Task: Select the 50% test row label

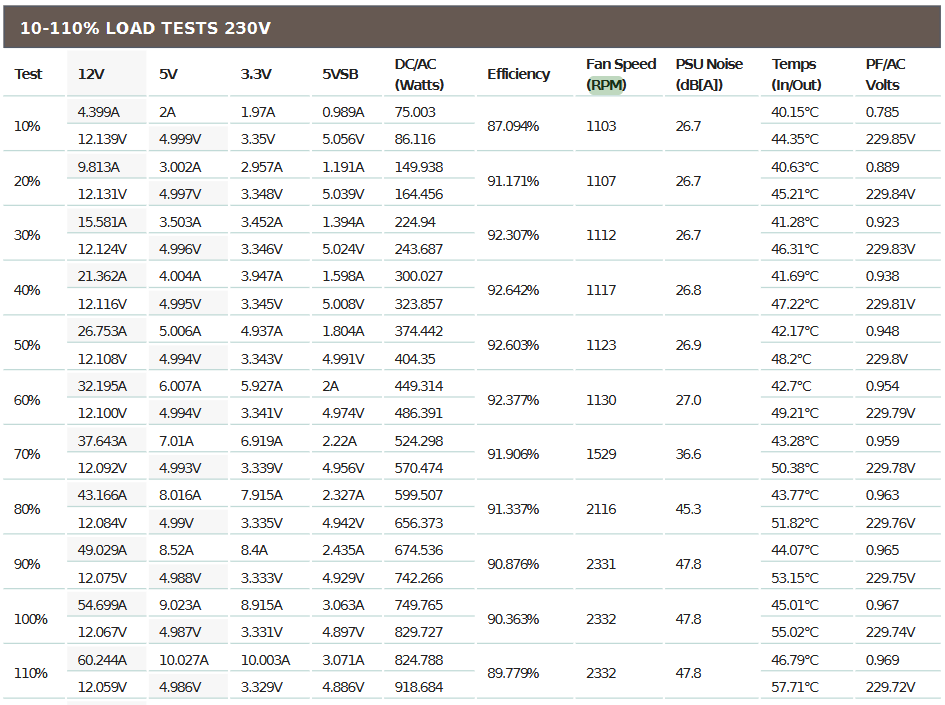Action: coord(27,345)
